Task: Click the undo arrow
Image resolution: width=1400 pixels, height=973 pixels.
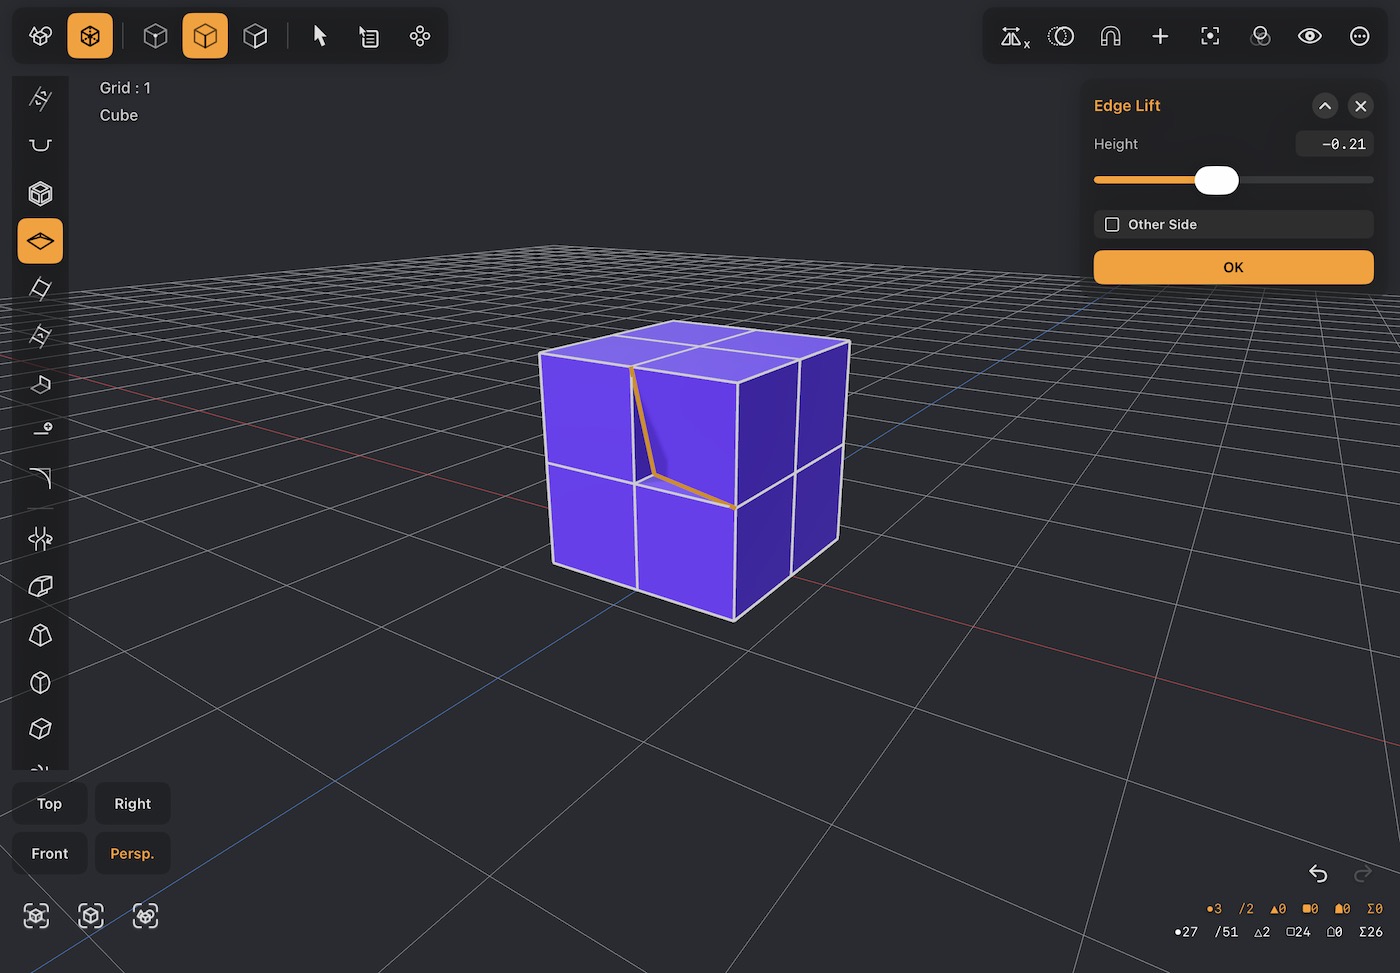Action: tap(1318, 874)
